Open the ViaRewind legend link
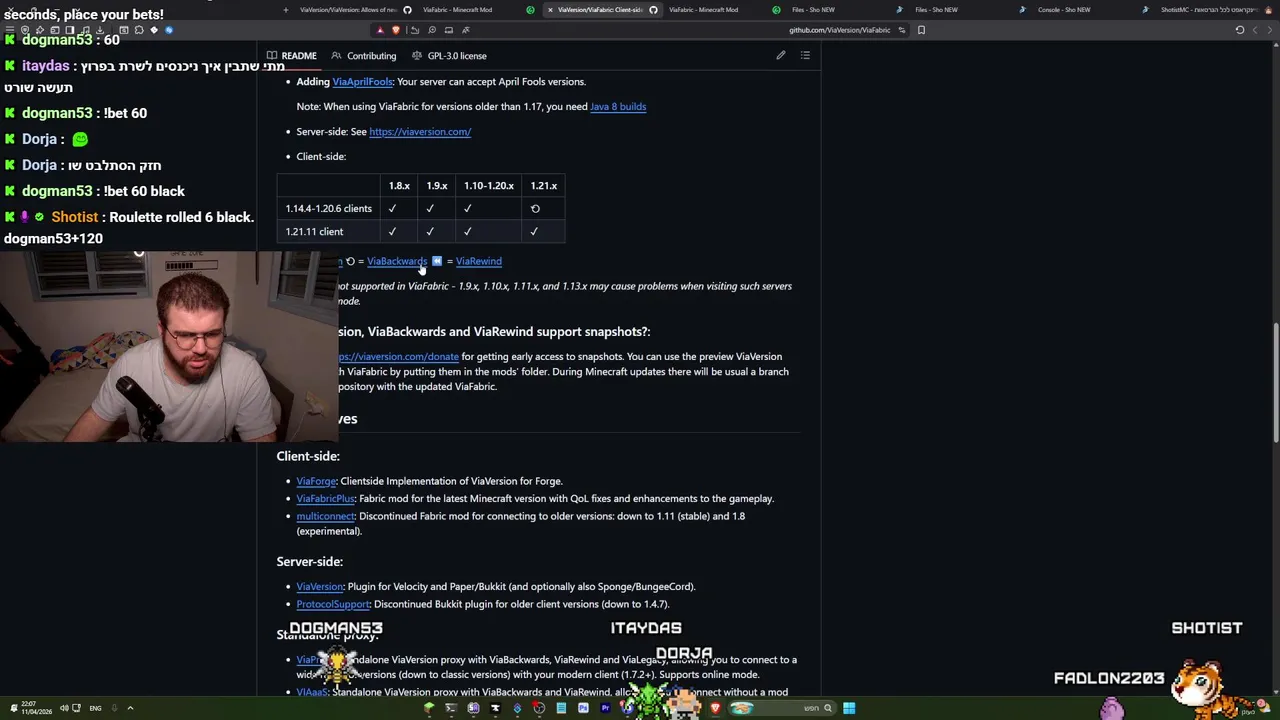 [479, 261]
